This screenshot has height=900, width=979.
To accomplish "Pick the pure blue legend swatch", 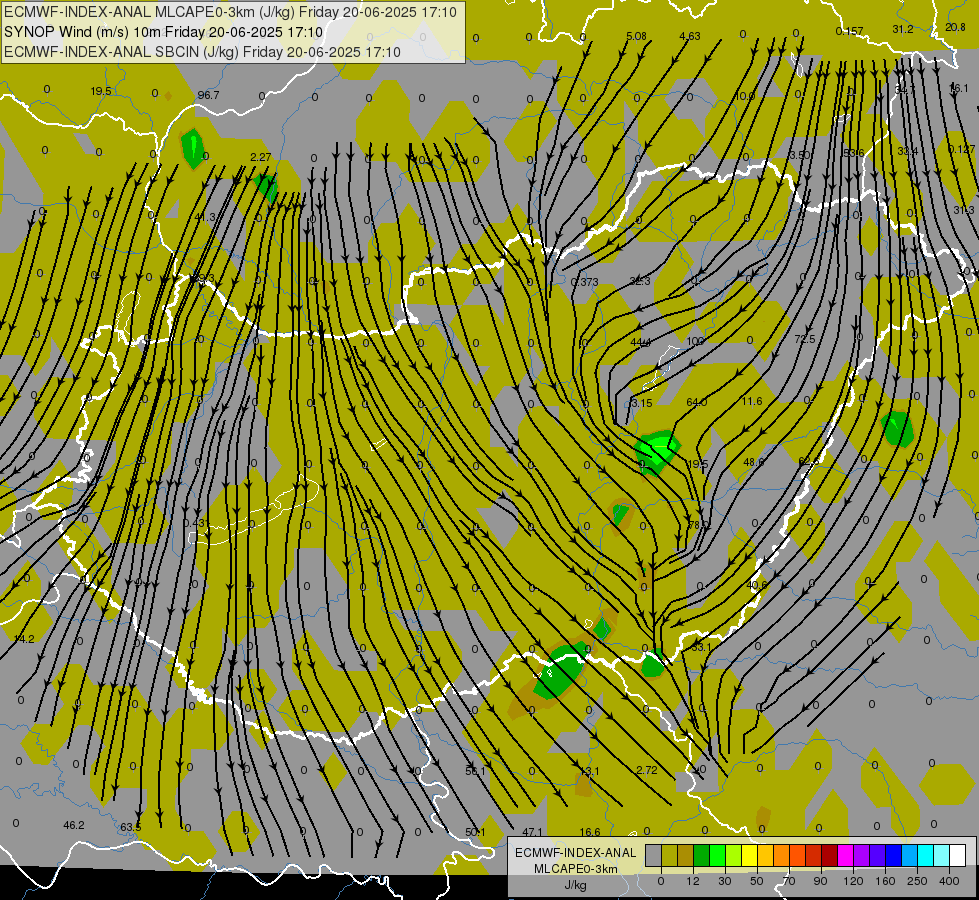I will tap(893, 855).
